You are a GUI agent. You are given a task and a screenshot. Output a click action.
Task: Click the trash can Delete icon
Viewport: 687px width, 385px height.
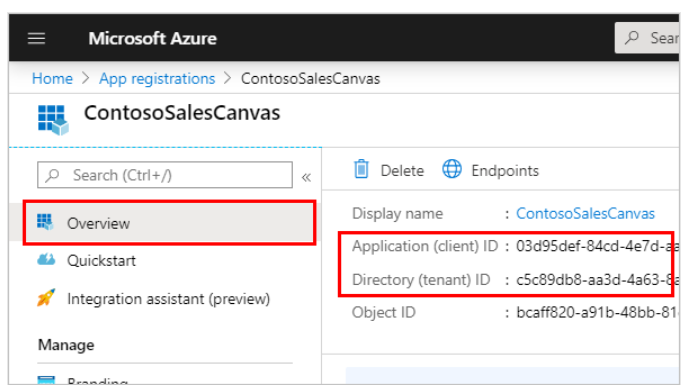pos(361,169)
